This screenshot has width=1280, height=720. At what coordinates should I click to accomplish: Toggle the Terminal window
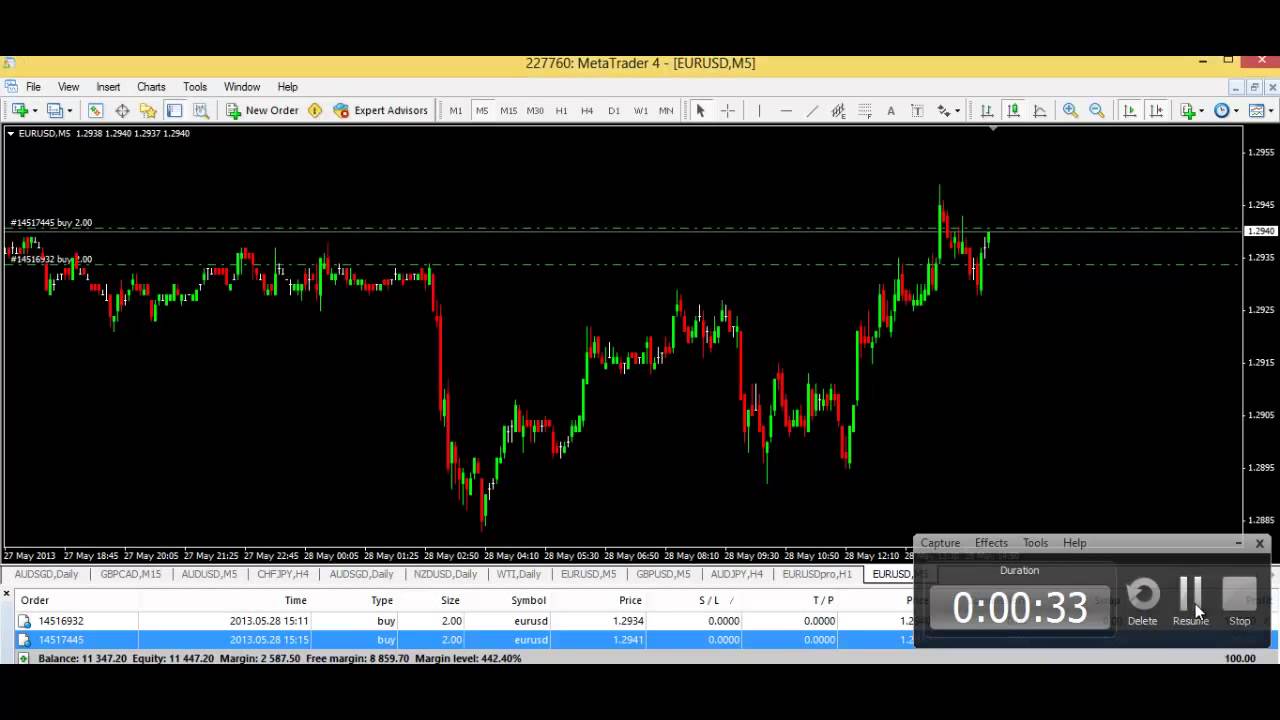174,110
